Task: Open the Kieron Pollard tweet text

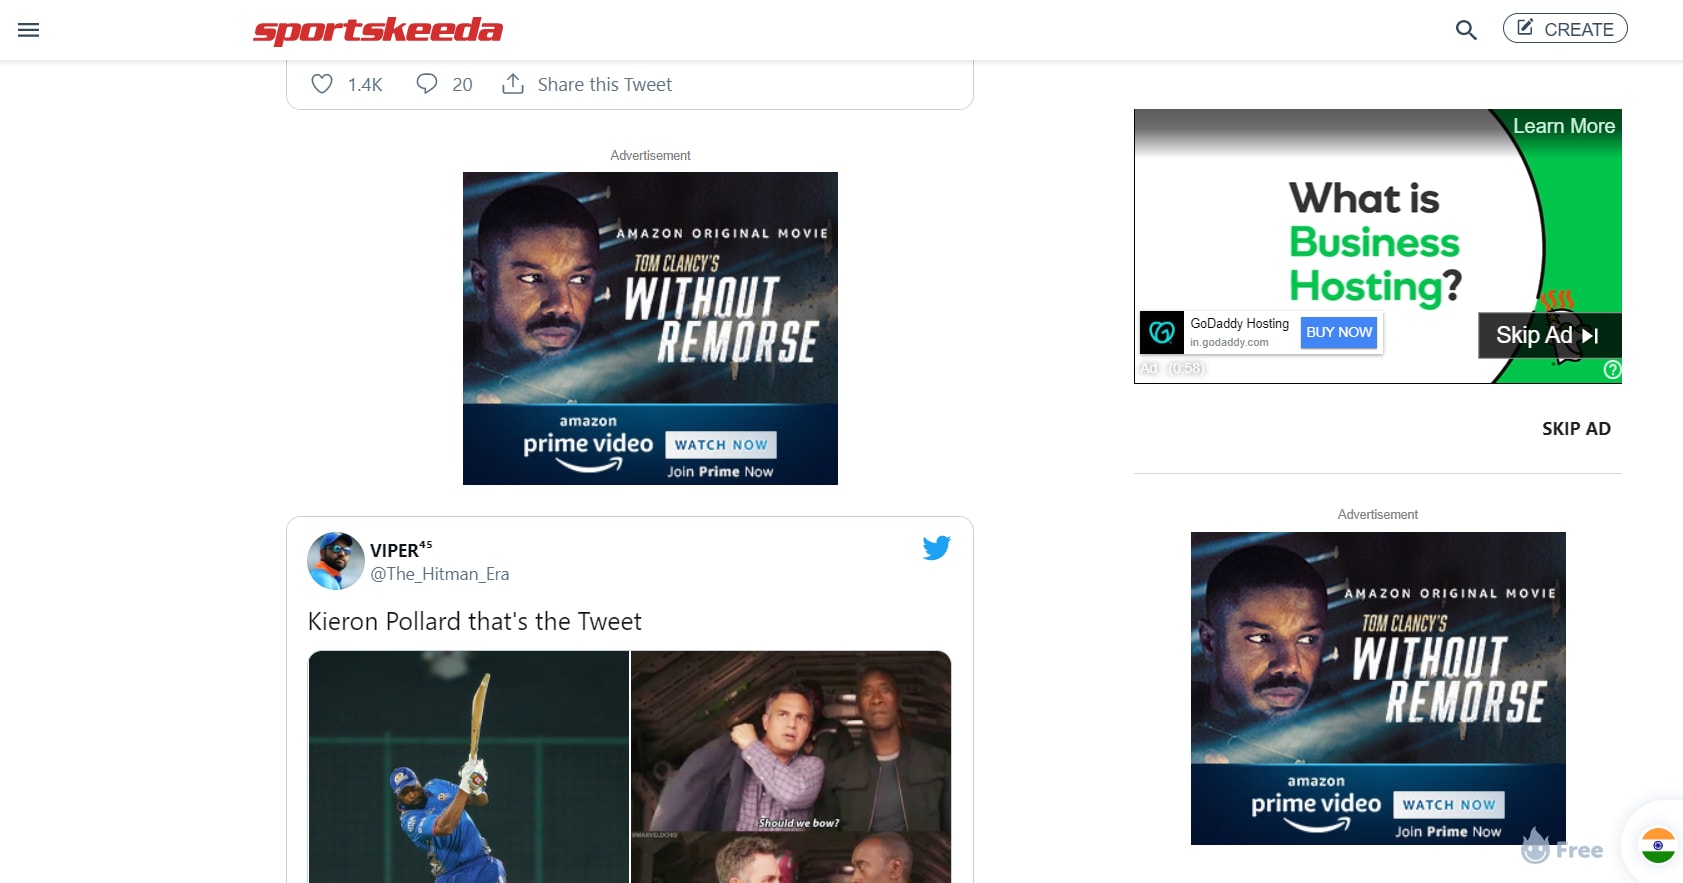Action: point(475,621)
